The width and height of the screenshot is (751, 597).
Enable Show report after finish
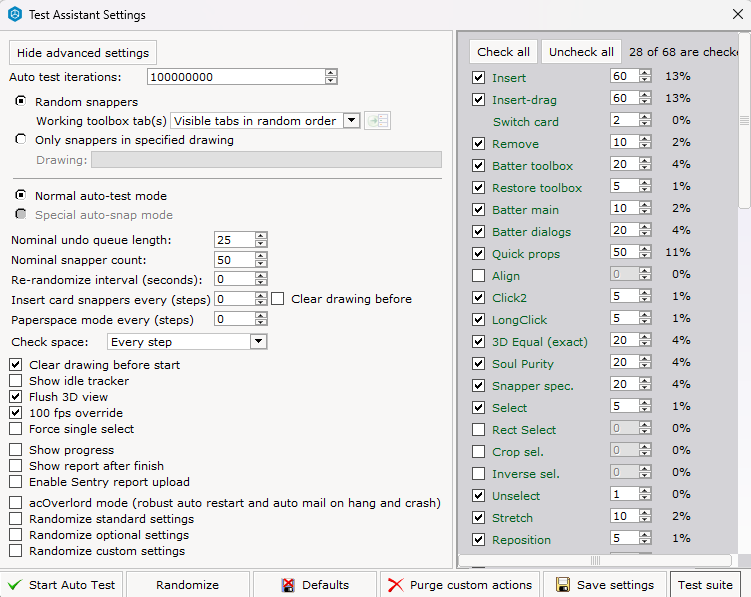(x=15, y=466)
